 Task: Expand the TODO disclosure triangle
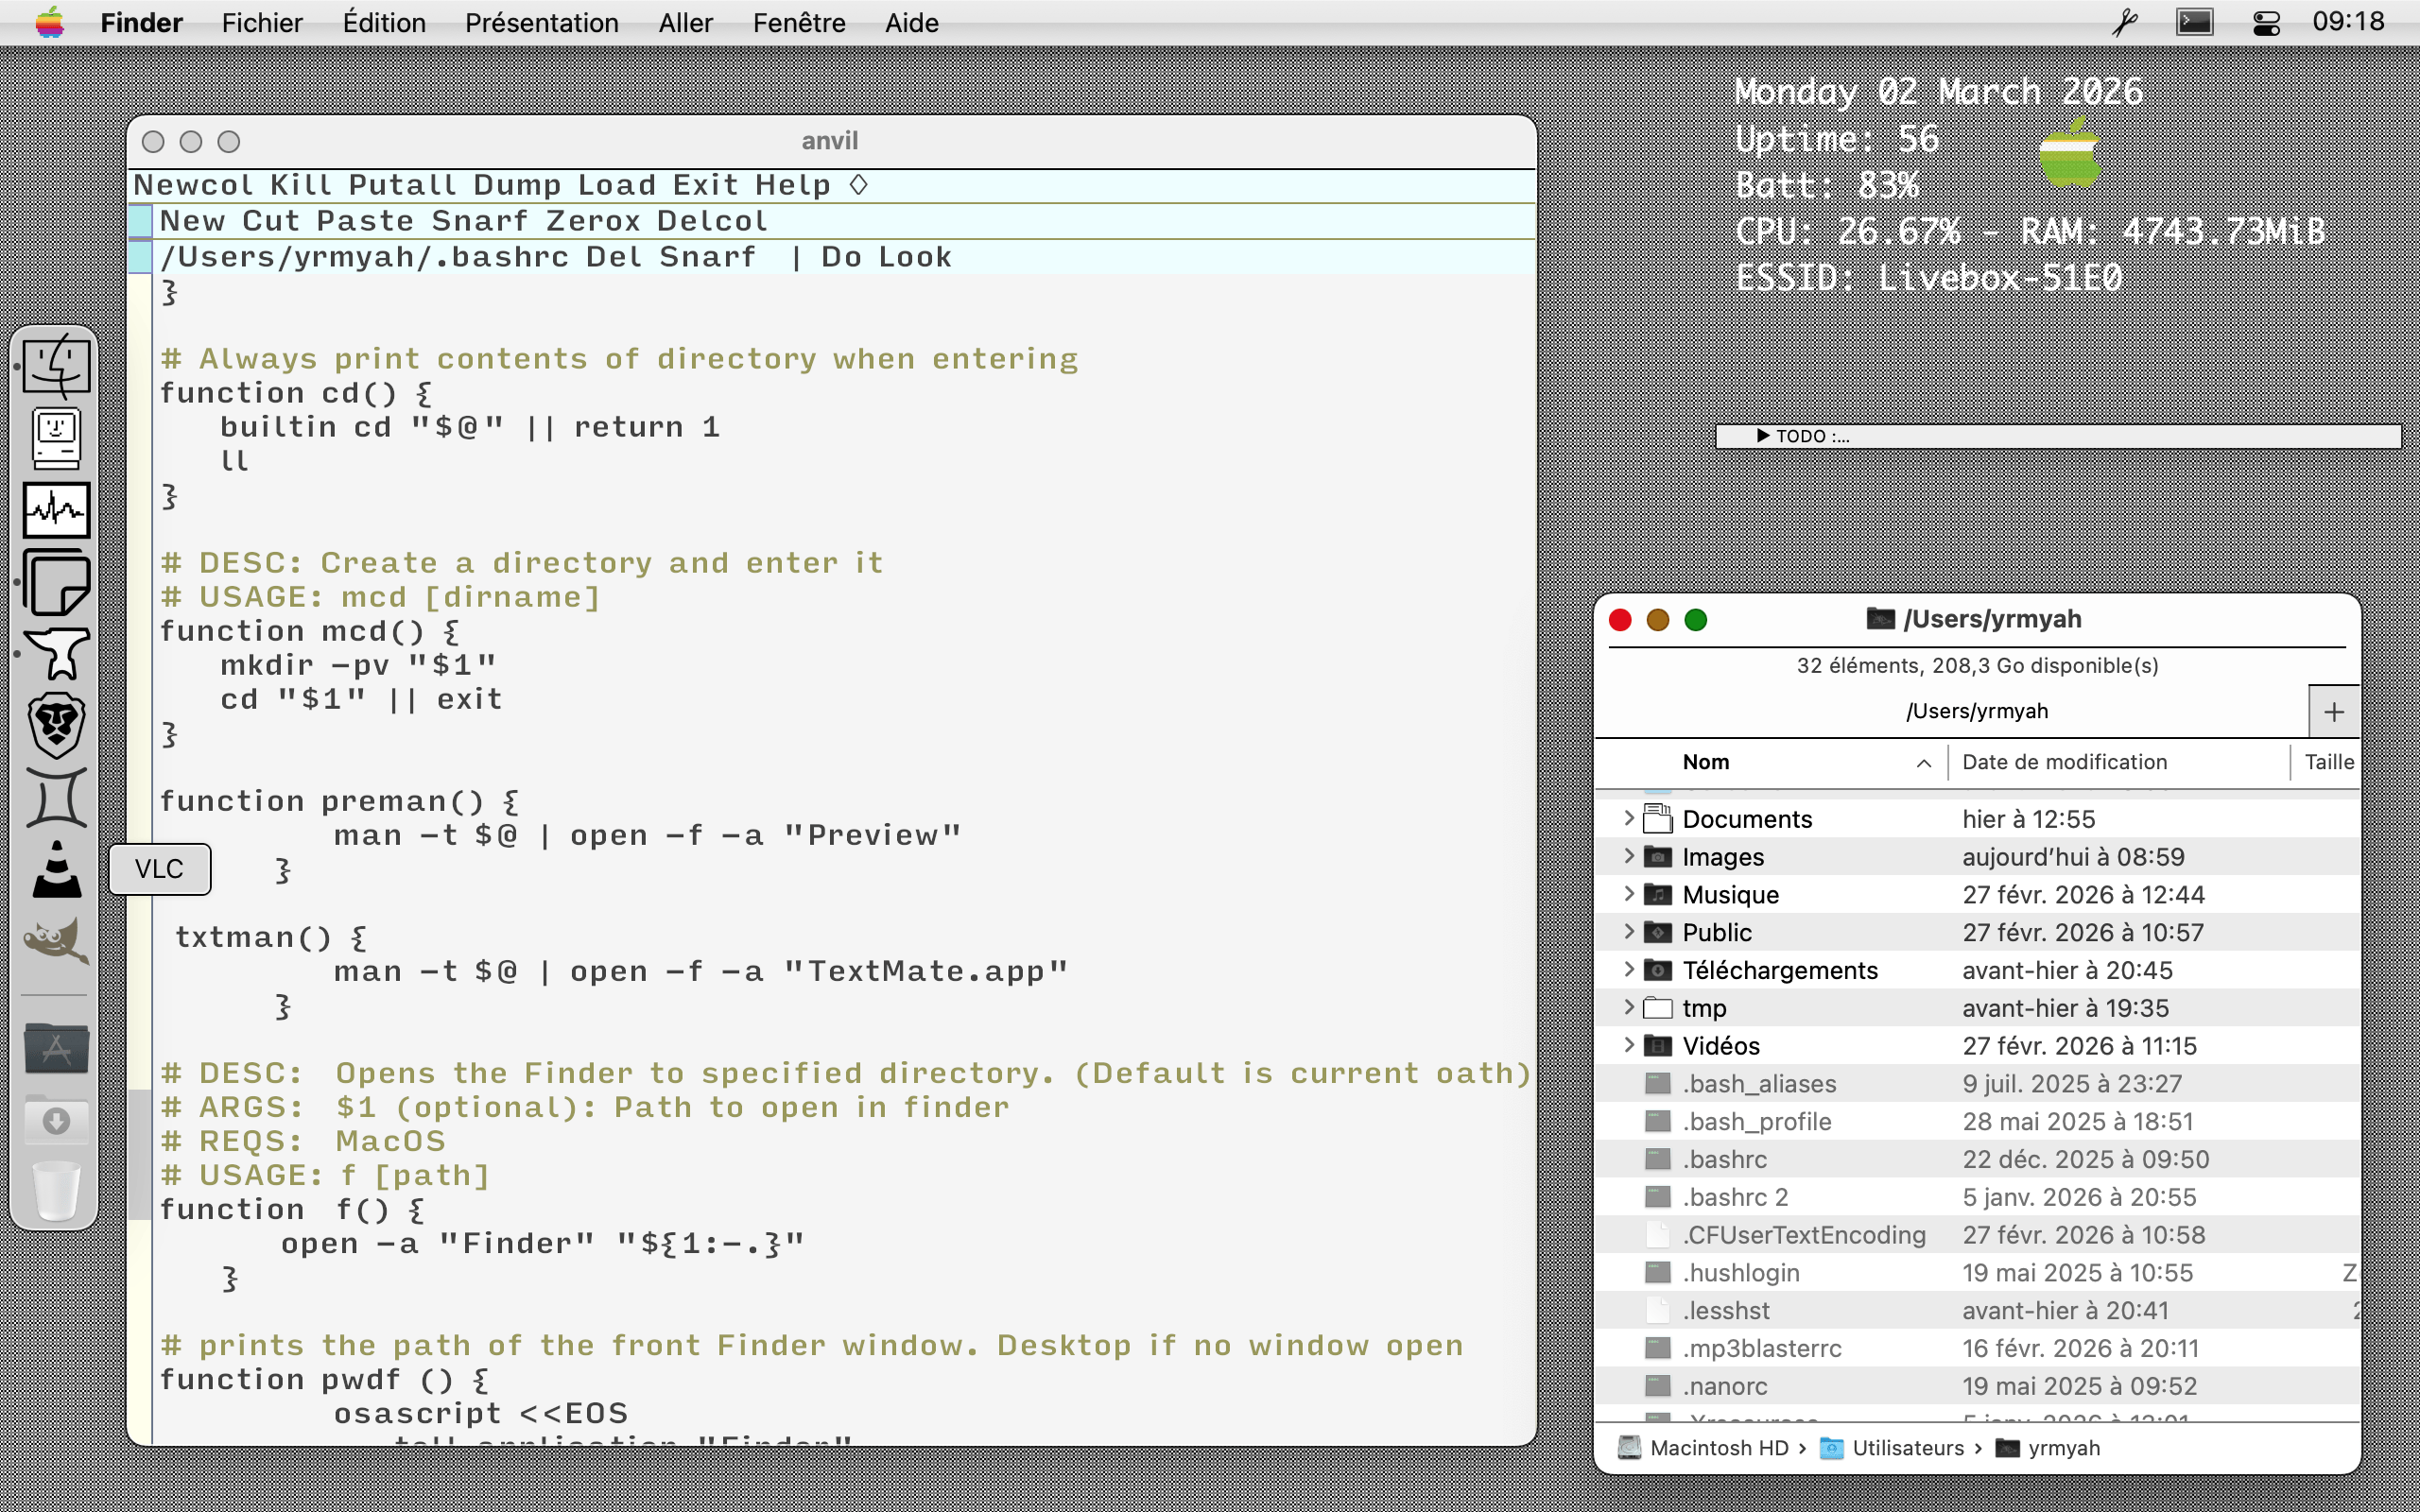[x=1763, y=436]
